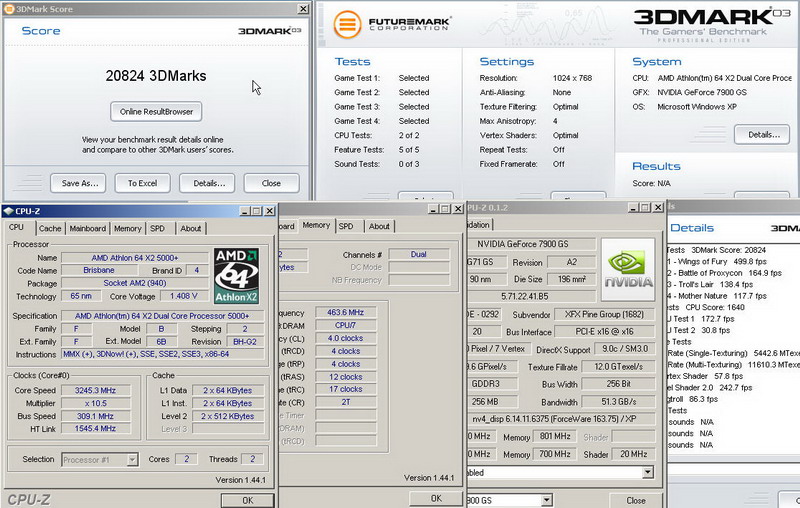
Task: Select the SPD tab in front CPU-Z
Action: 158,228
